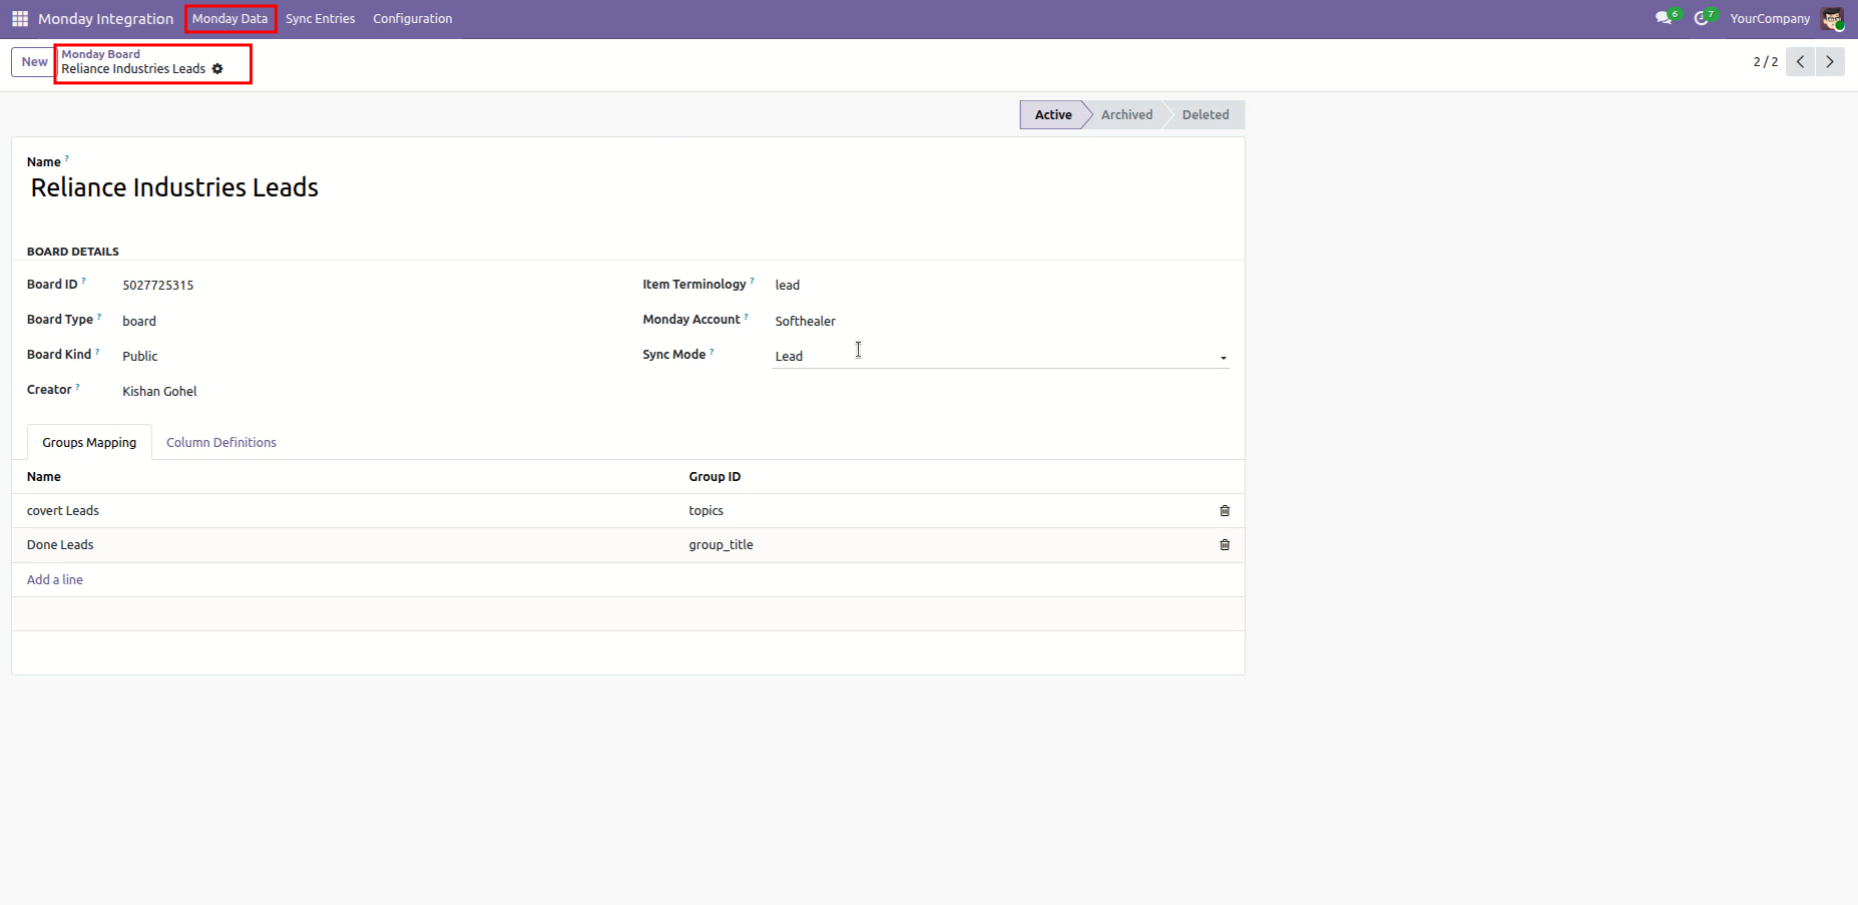Click the Group ID column header
This screenshot has width=1858, height=905.
pyautogui.click(x=715, y=477)
